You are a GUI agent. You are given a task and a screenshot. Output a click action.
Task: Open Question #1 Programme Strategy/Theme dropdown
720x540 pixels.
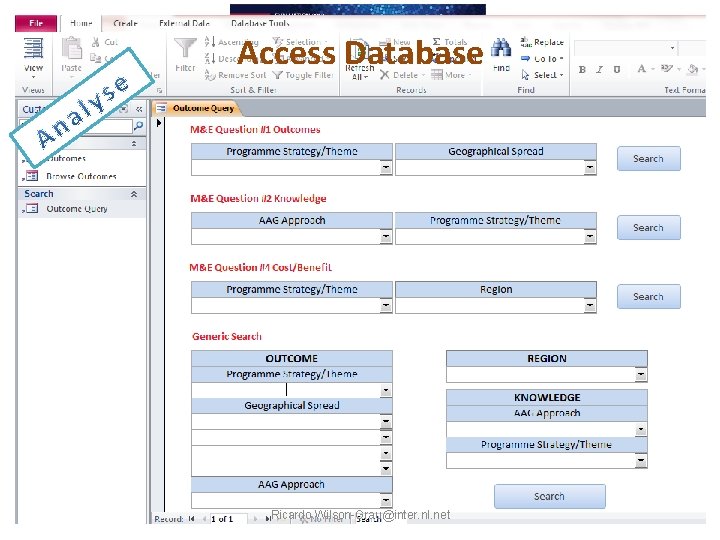[386, 168]
